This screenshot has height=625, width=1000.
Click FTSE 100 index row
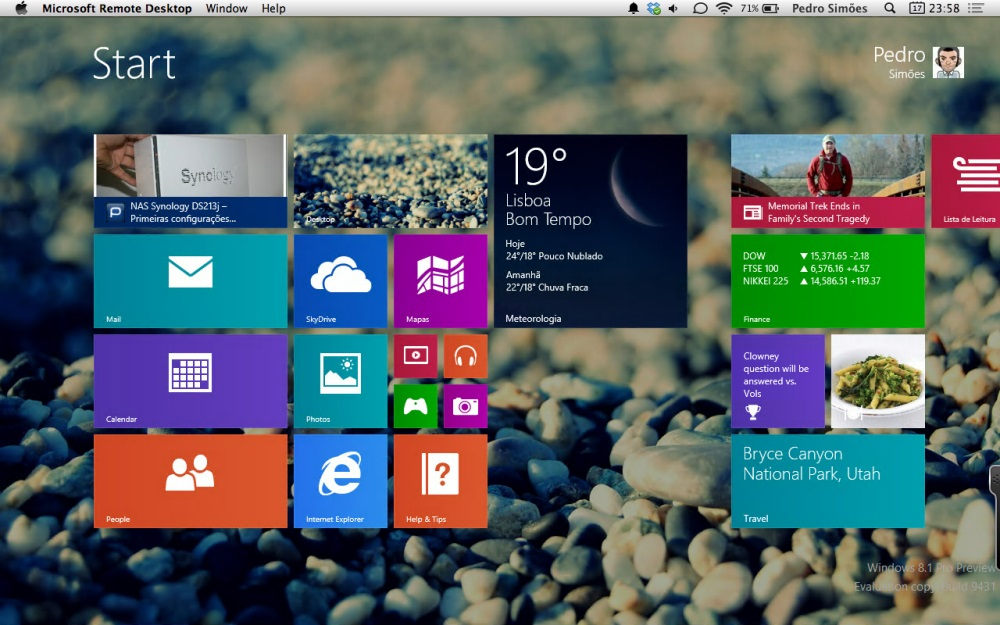pos(806,268)
